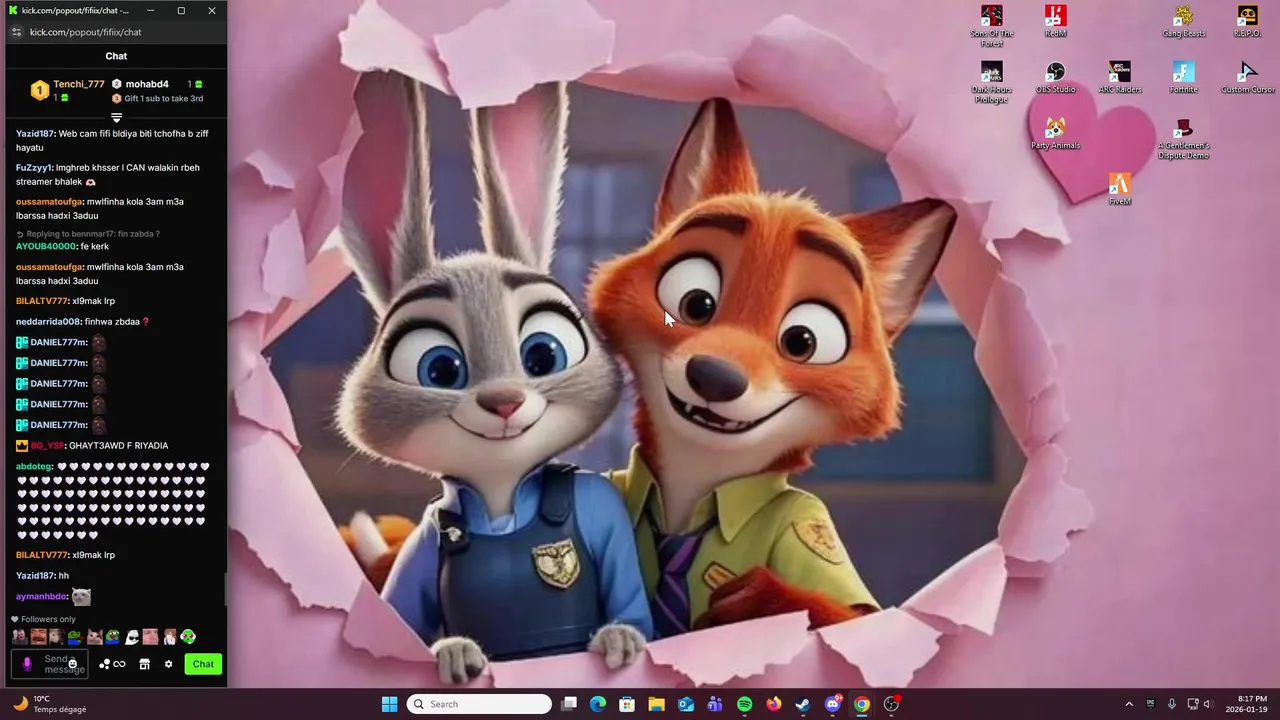Open OBS from the taskbar
This screenshot has width=1280, height=720.
point(891,704)
